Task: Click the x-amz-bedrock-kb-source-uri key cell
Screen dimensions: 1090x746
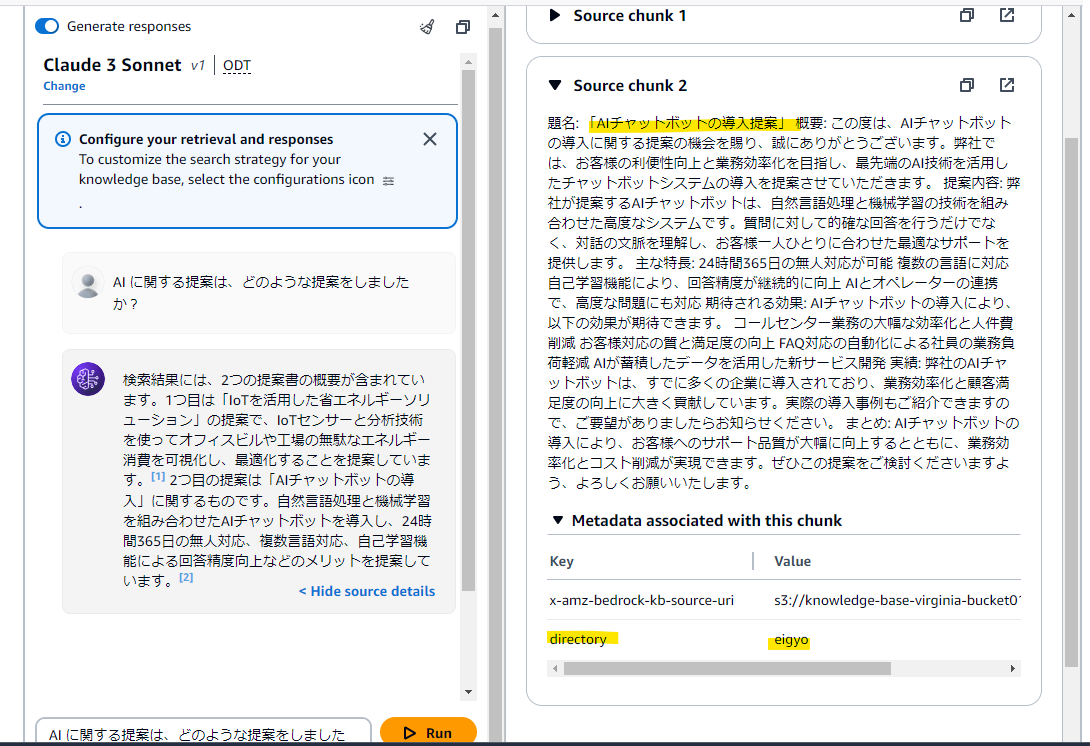Action: tap(642, 600)
